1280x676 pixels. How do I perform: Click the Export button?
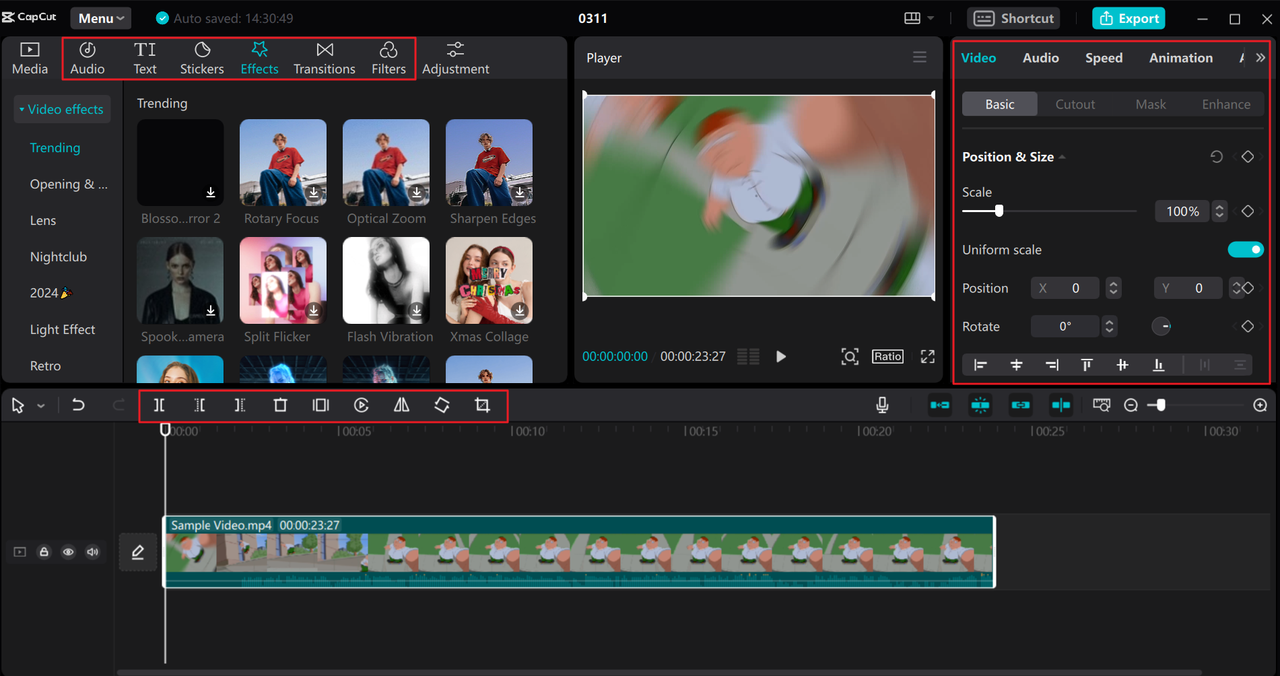pyautogui.click(x=1128, y=18)
